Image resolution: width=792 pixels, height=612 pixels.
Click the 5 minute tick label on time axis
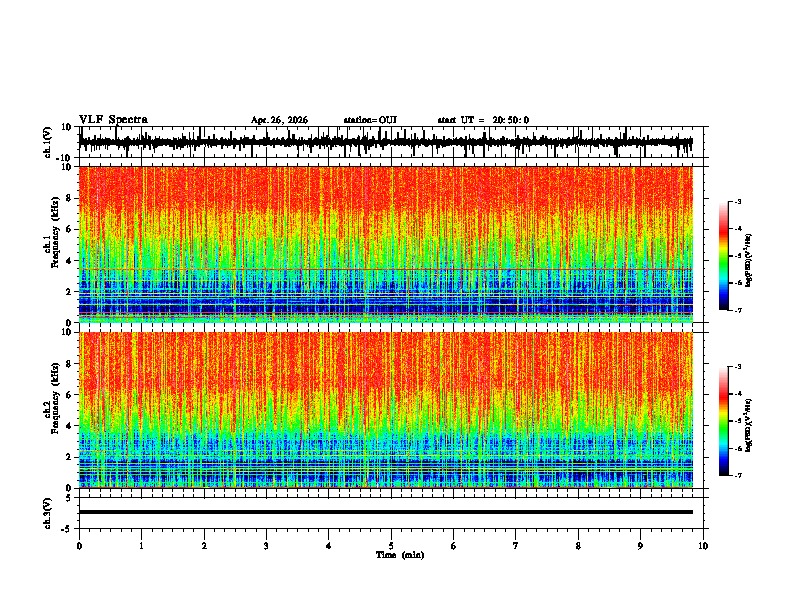391,546
